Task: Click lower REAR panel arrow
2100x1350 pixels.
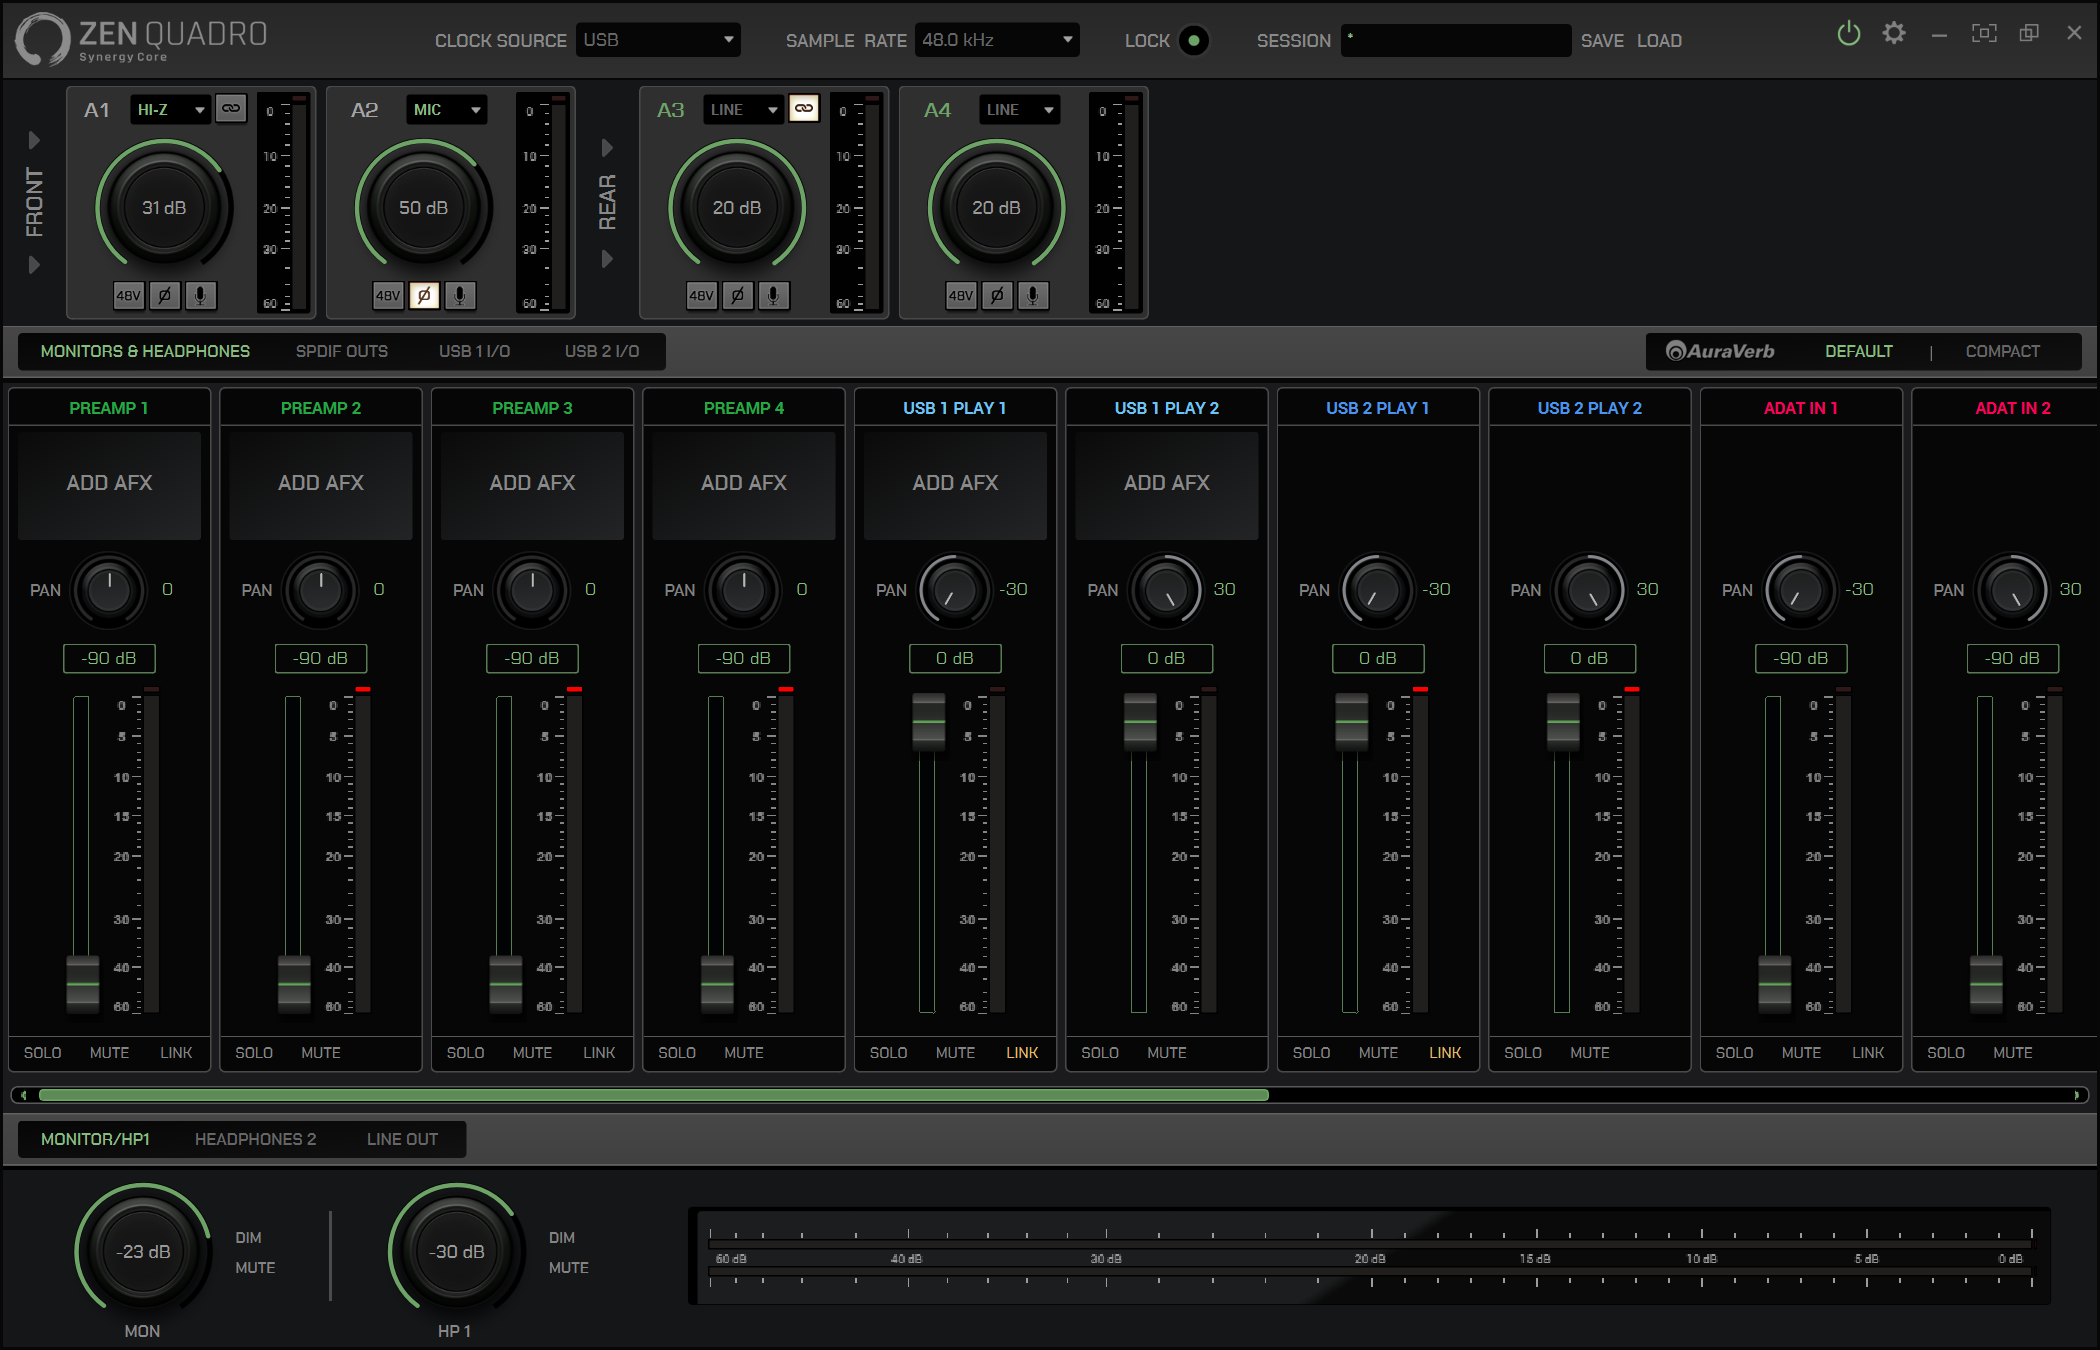Action: (606, 259)
